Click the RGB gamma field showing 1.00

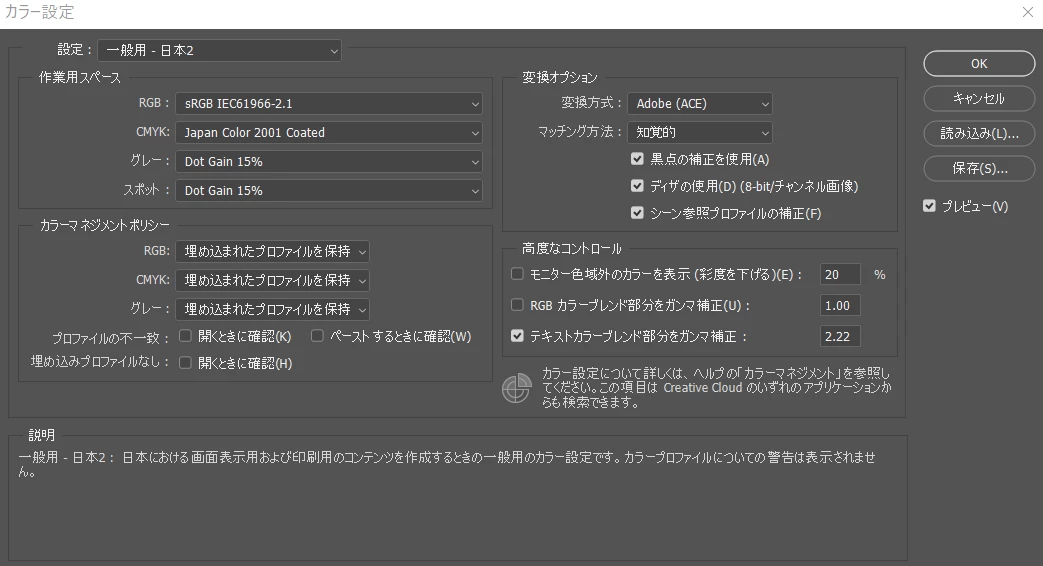[x=840, y=305]
